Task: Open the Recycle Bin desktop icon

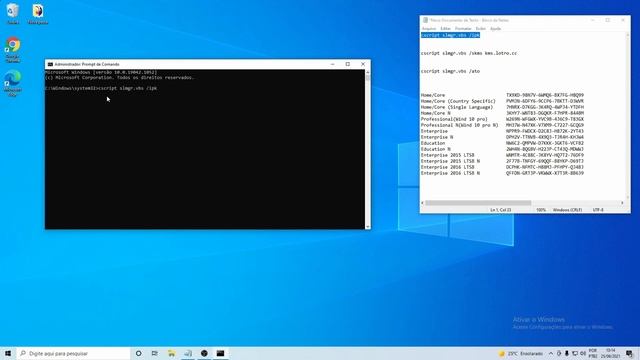Action: (x=13, y=13)
